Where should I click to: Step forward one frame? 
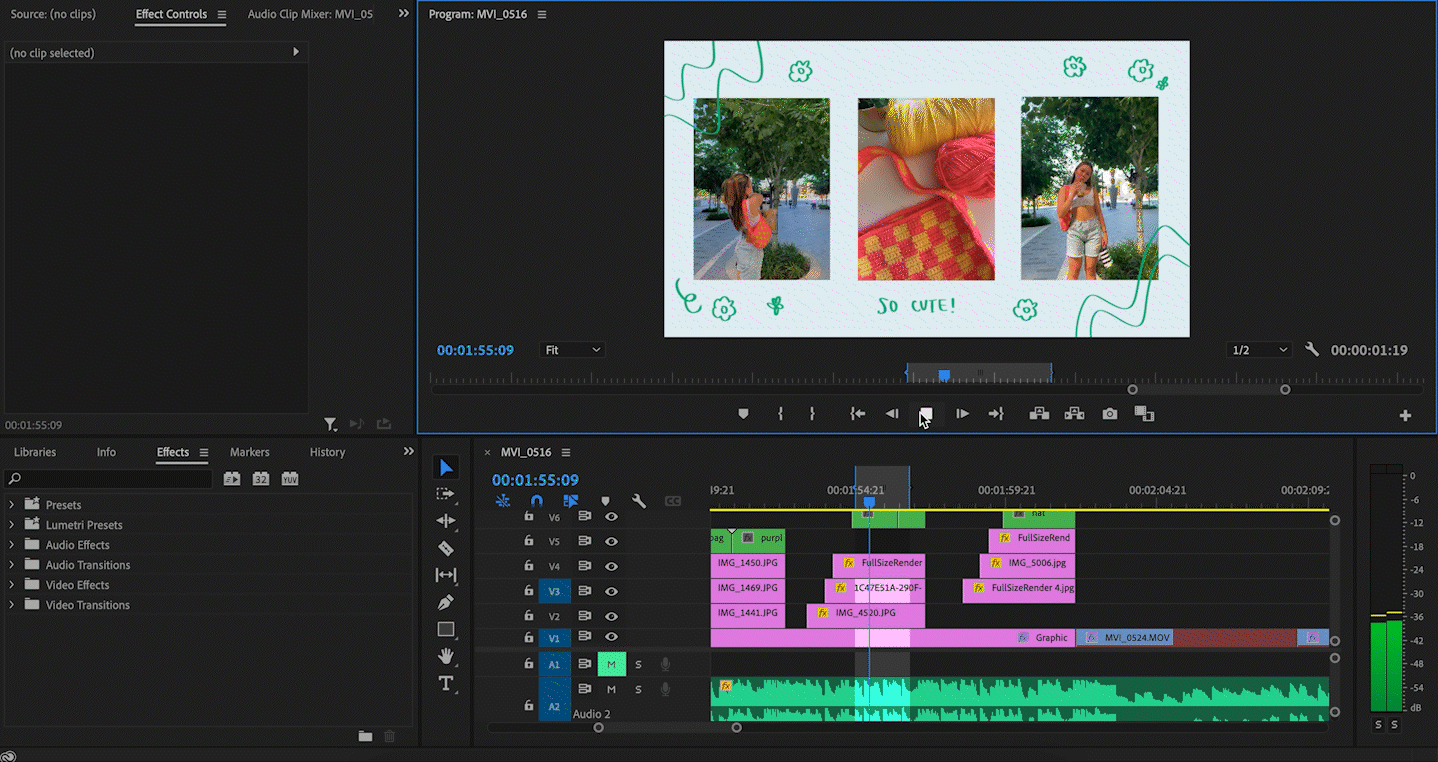tap(962, 414)
